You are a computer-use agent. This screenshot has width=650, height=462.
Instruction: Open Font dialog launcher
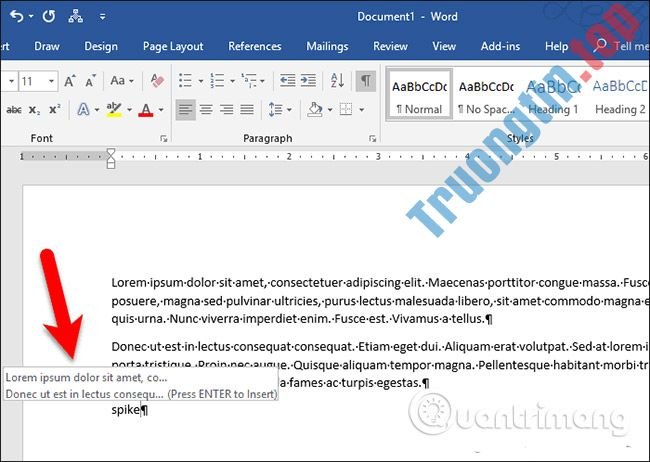coord(164,139)
